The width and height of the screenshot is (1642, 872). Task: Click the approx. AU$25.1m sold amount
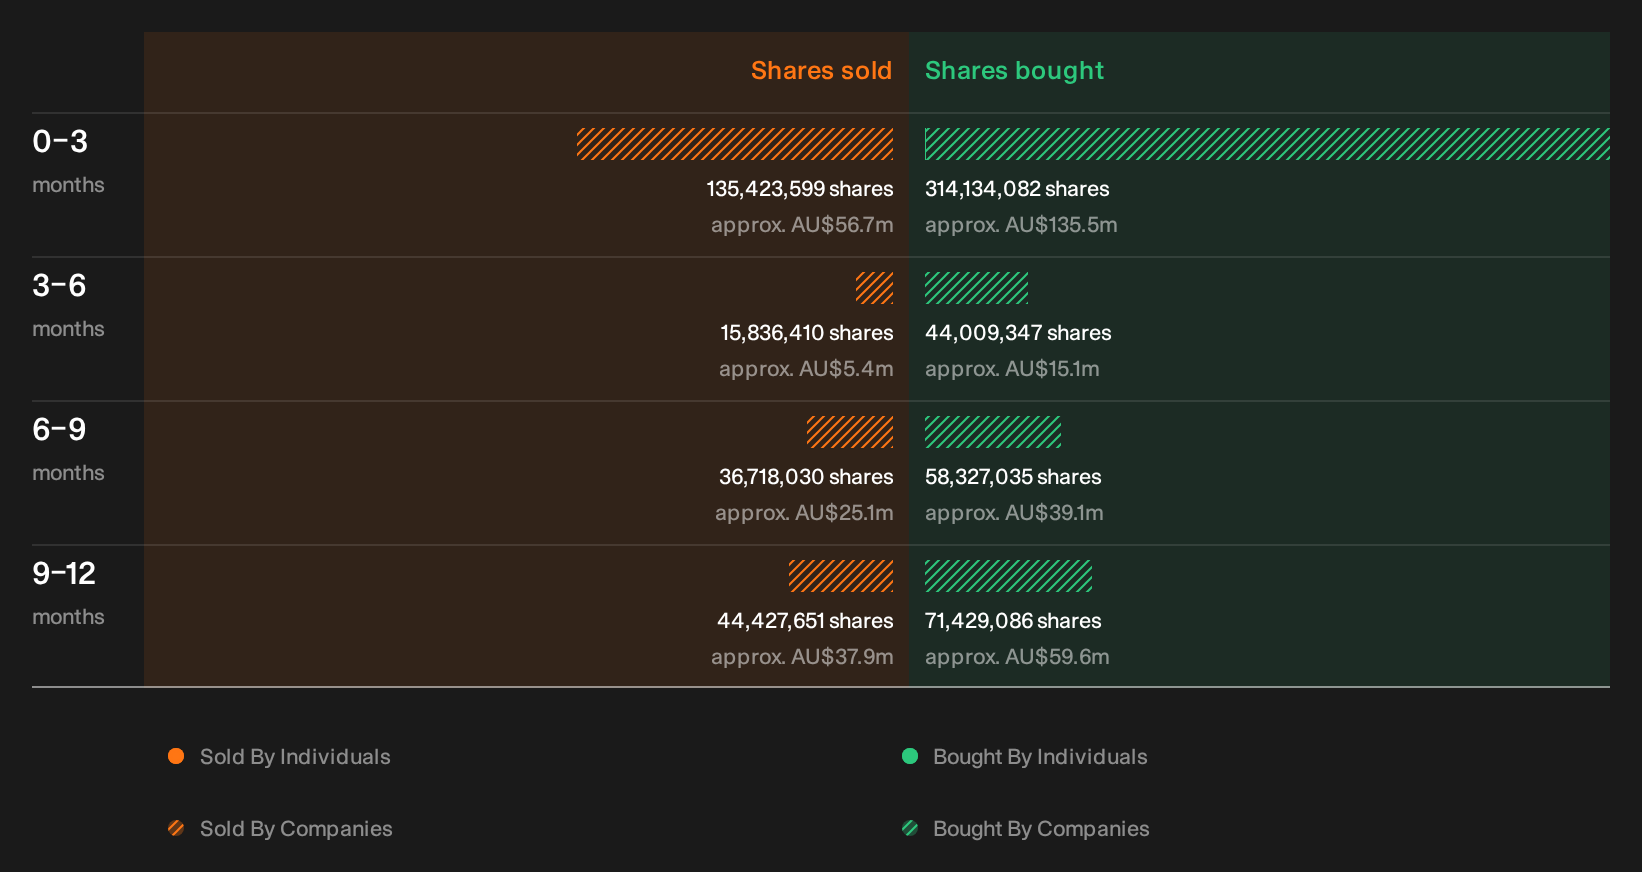click(x=804, y=513)
